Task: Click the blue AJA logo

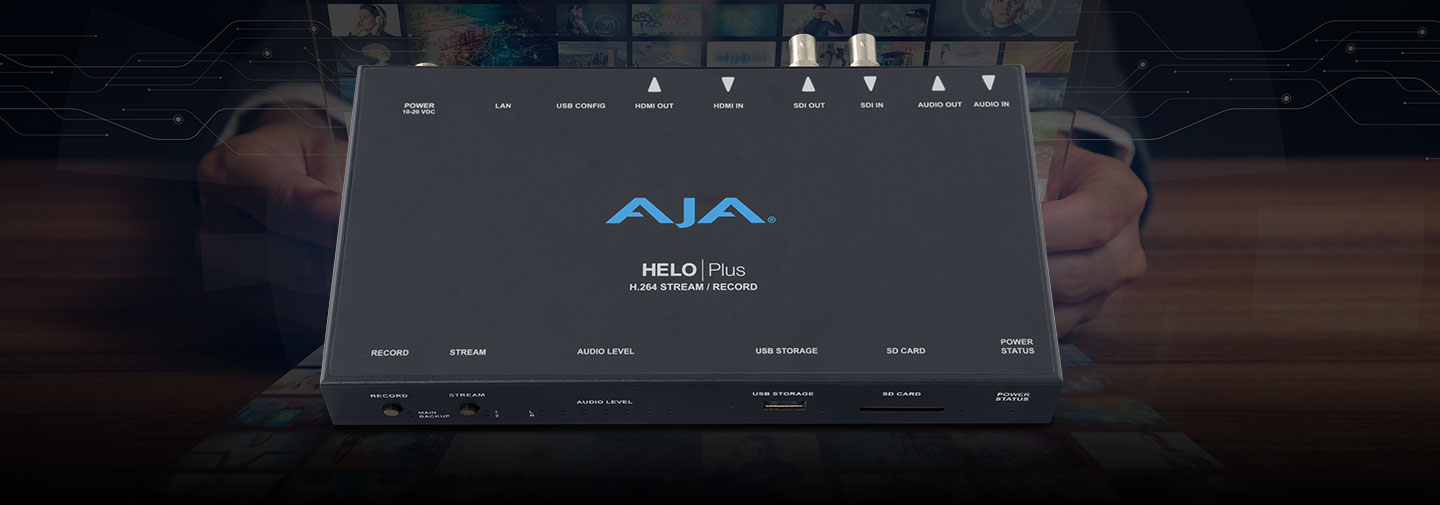Action: pos(690,212)
